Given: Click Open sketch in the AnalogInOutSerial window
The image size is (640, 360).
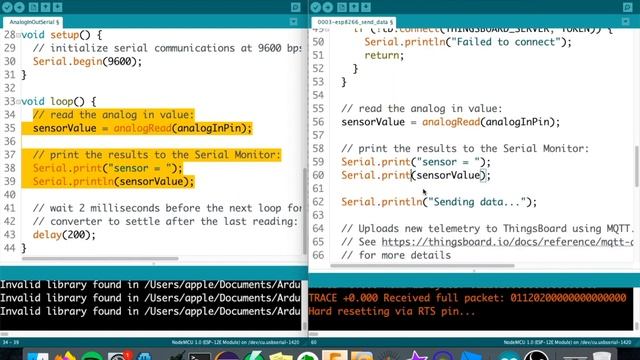Looking at the screenshot, I should click(x=45, y=7).
